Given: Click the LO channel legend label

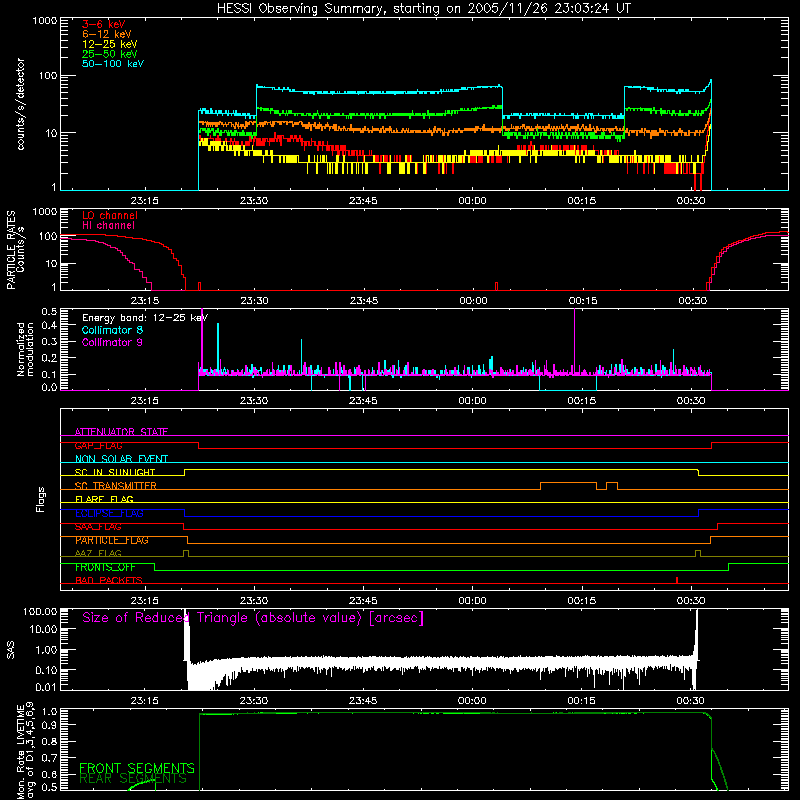Looking at the screenshot, I should 110,215.
